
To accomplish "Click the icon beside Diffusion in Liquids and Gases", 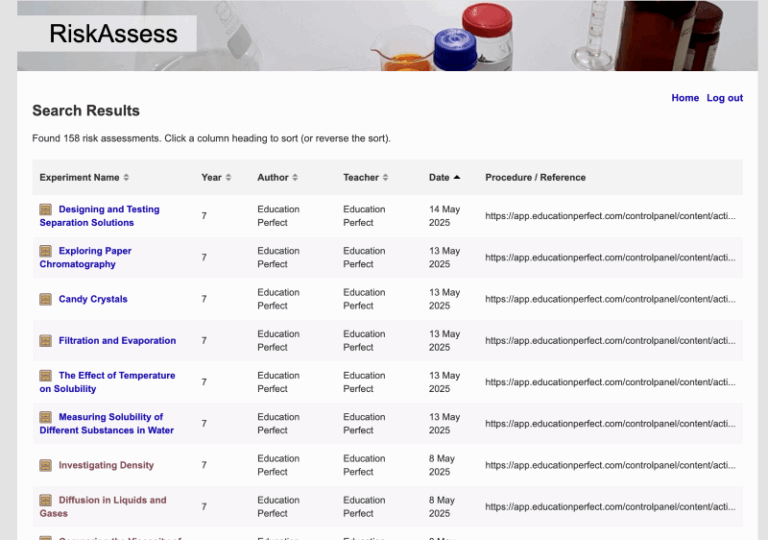I will point(46,500).
